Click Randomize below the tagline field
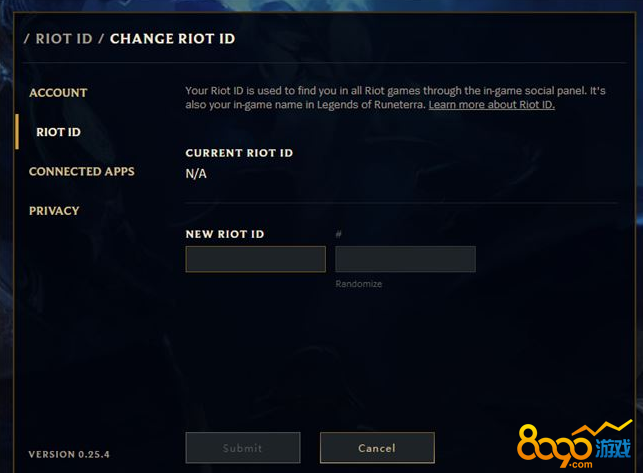This screenshot has height=473, width=643. 359,284
